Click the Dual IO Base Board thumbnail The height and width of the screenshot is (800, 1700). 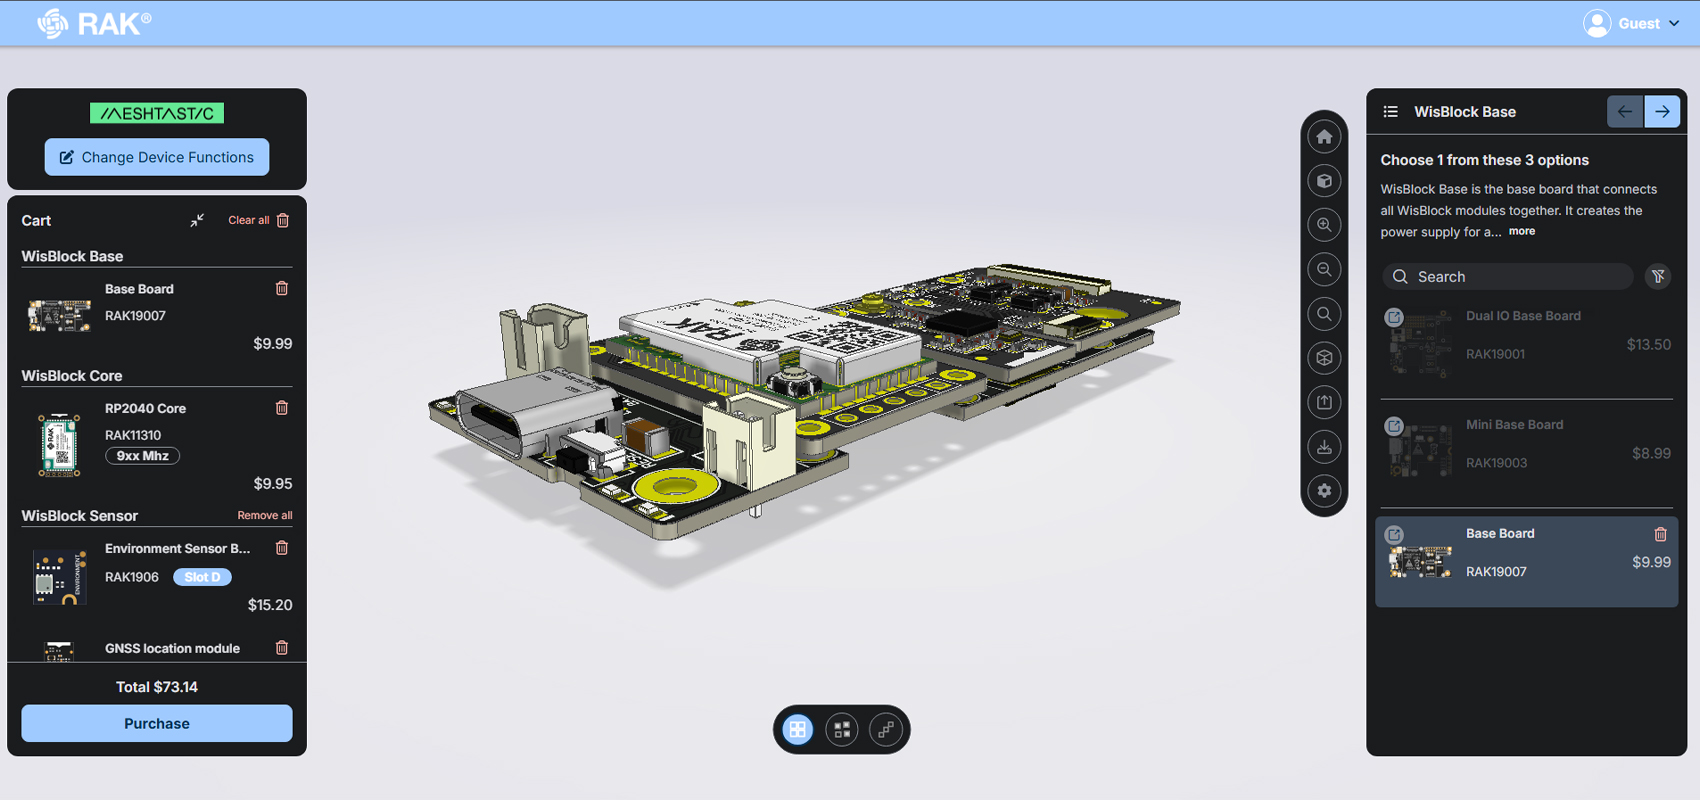click(x=1421, y=344)
